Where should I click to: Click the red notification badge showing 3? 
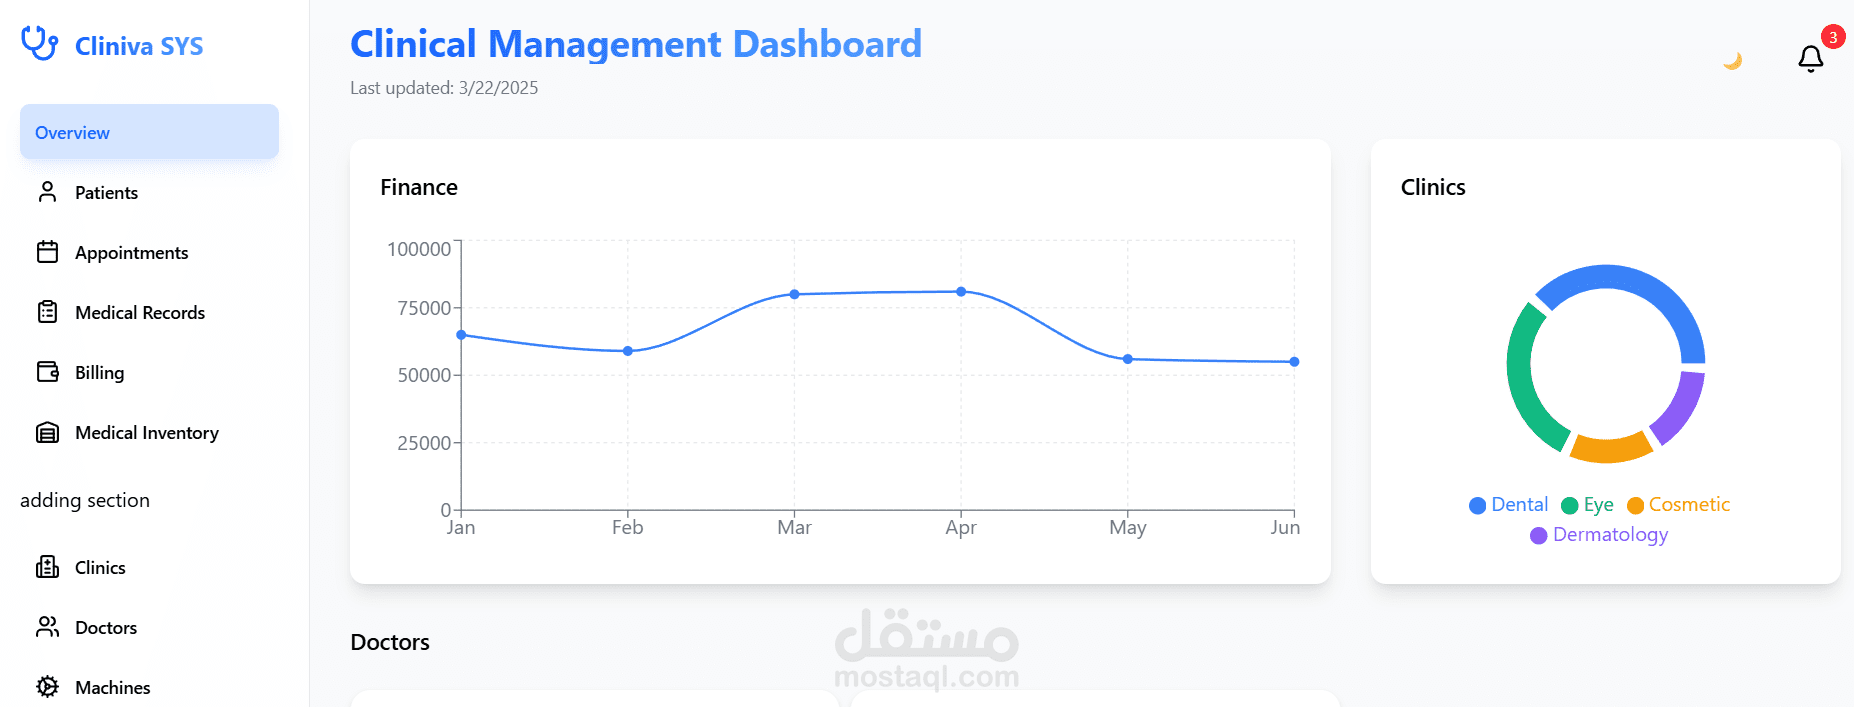(x=1833, y=37)
